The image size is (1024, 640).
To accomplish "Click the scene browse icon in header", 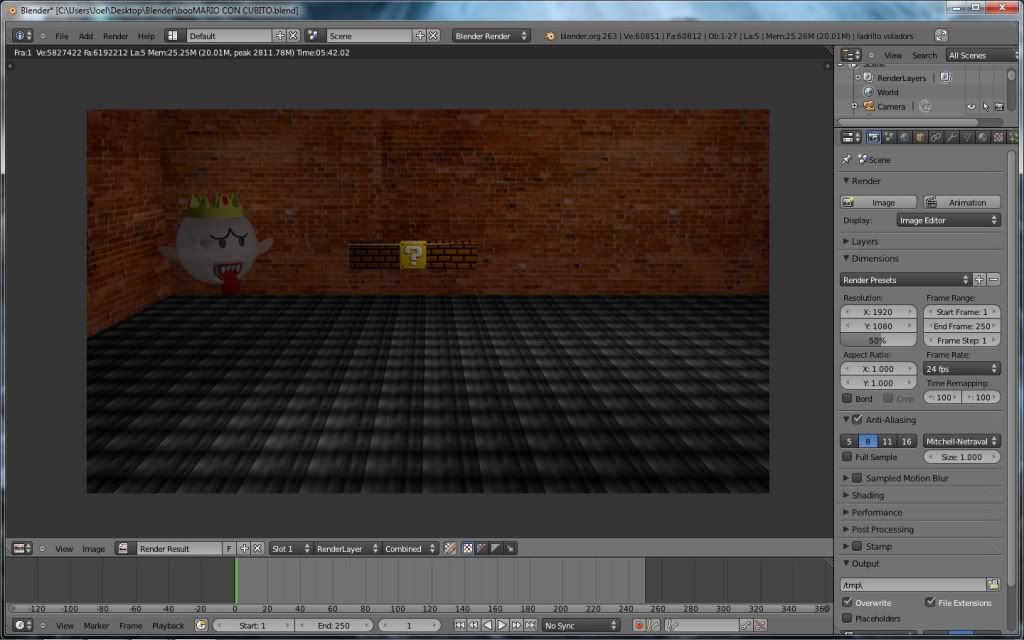I will [x=313, y=36].
